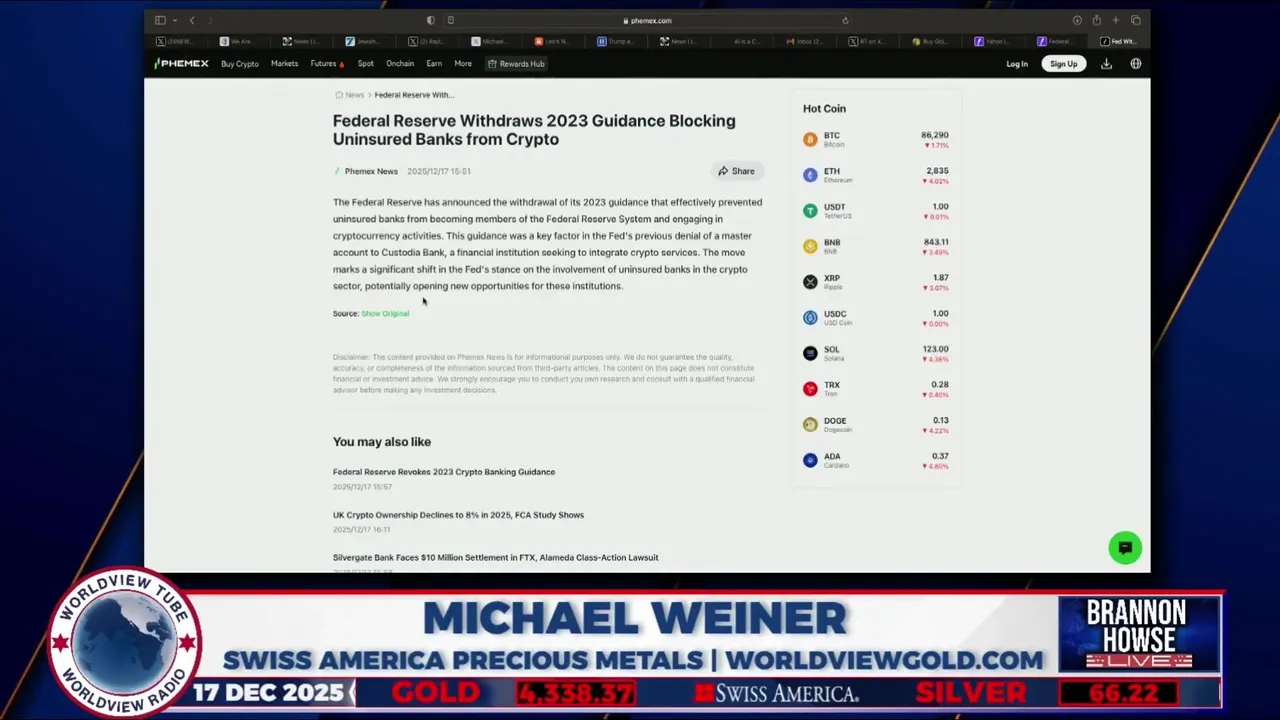This screenshot has height=720, width=1280.
Task: Go to News in the breadcrumb
Action: 355,95
